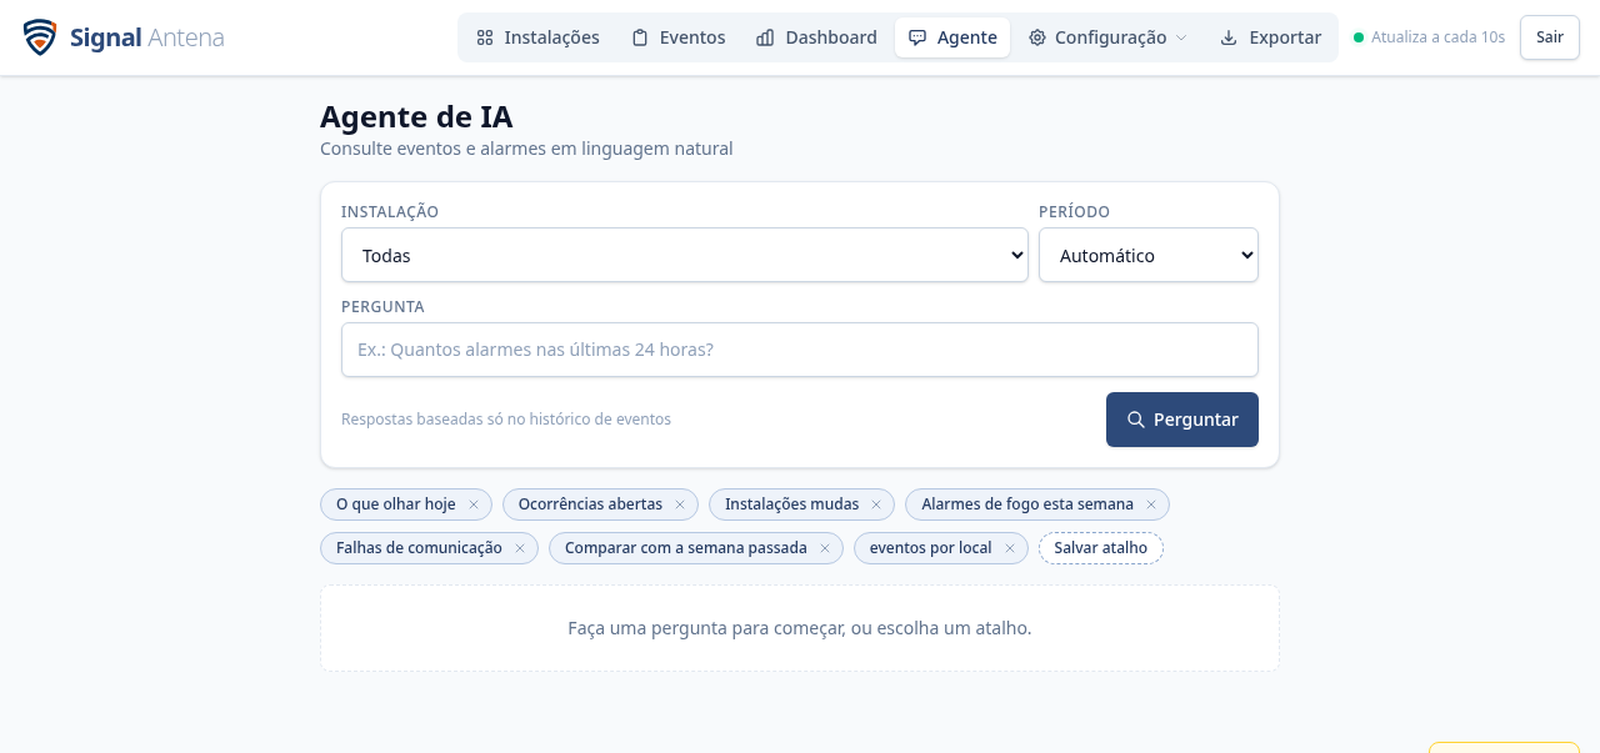Remove 'Alarmes de fogo esta semana' shortcut
1600x753 pixels.
click(1151, 505)
